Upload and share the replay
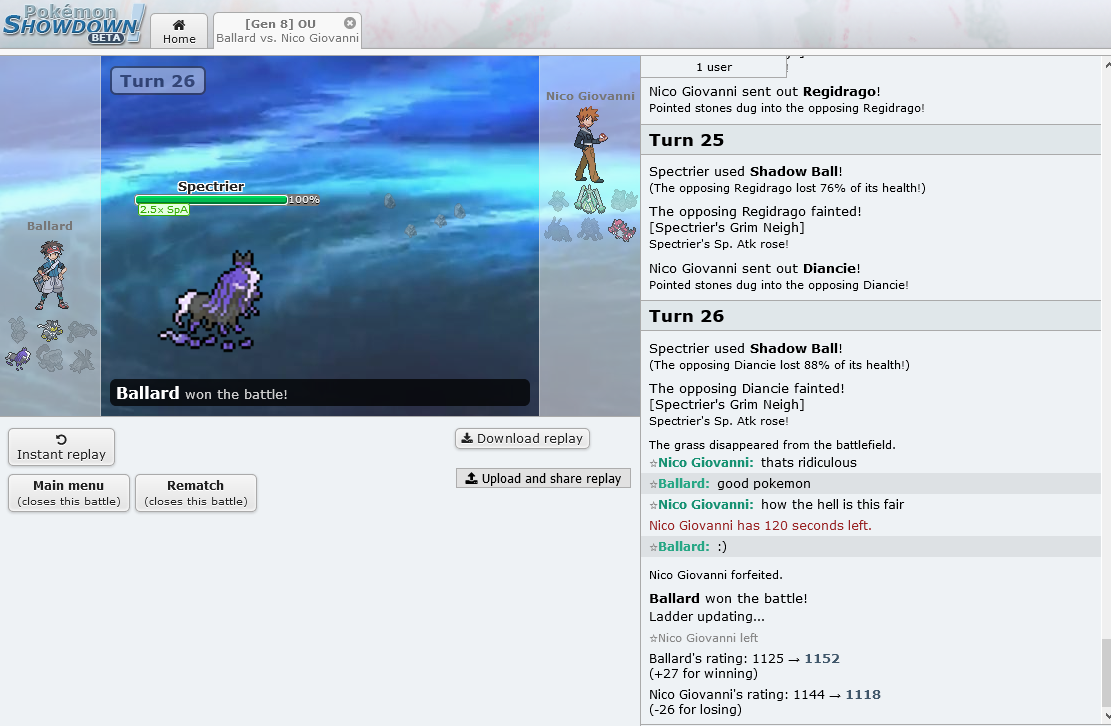Screen dimensions: 1111x726 (543, 478)
